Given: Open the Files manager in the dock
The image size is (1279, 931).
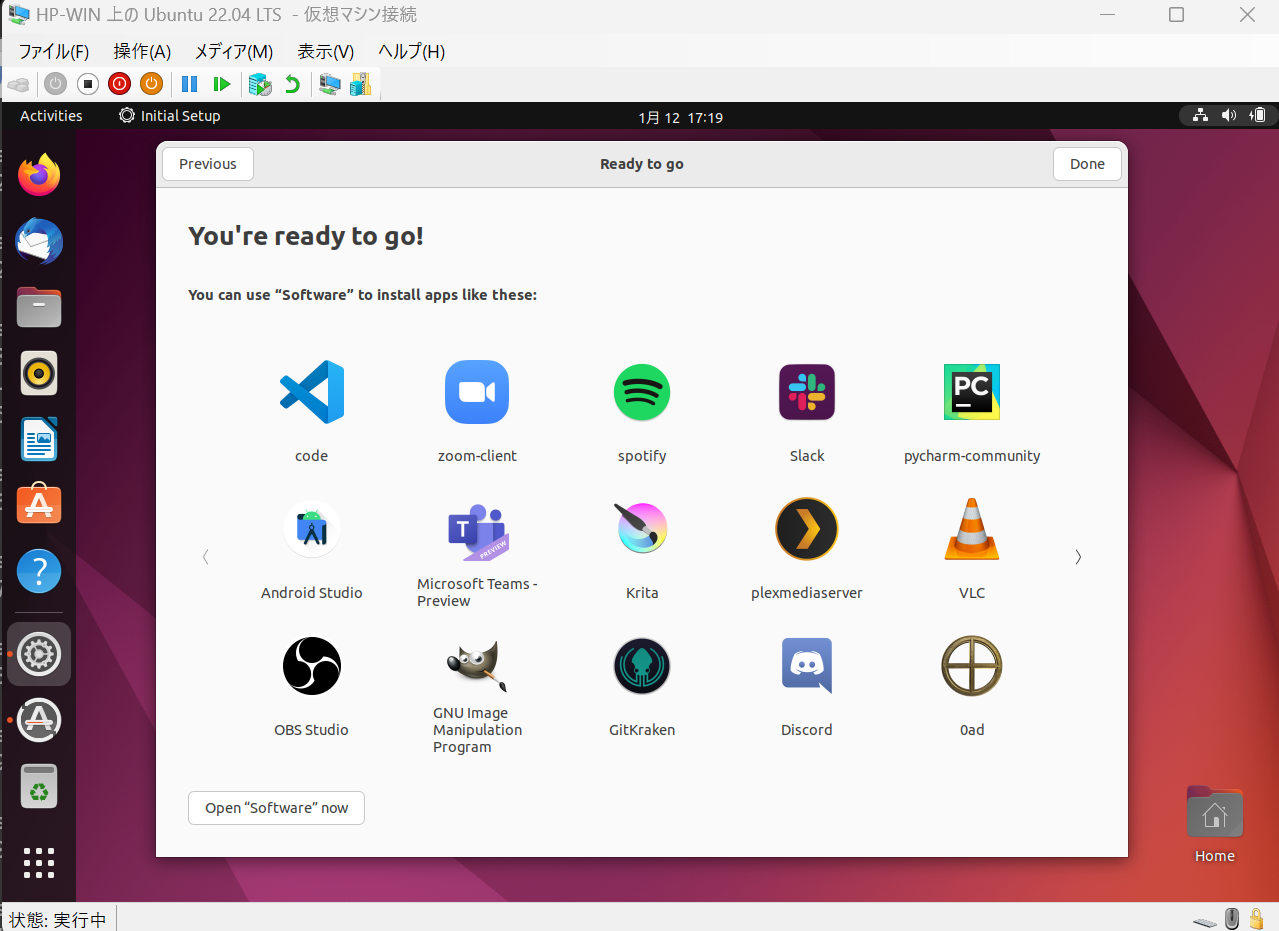Looking at the screenshot, I should point(39,308).
